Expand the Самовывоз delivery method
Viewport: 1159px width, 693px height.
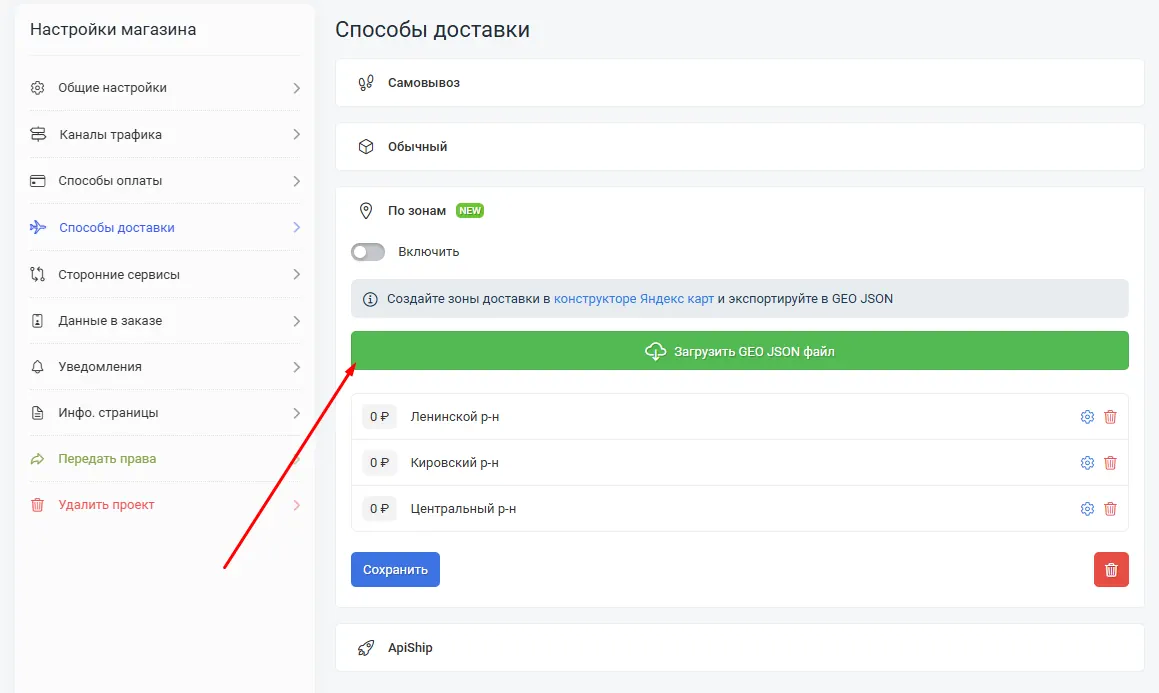[x=423, y=83]
